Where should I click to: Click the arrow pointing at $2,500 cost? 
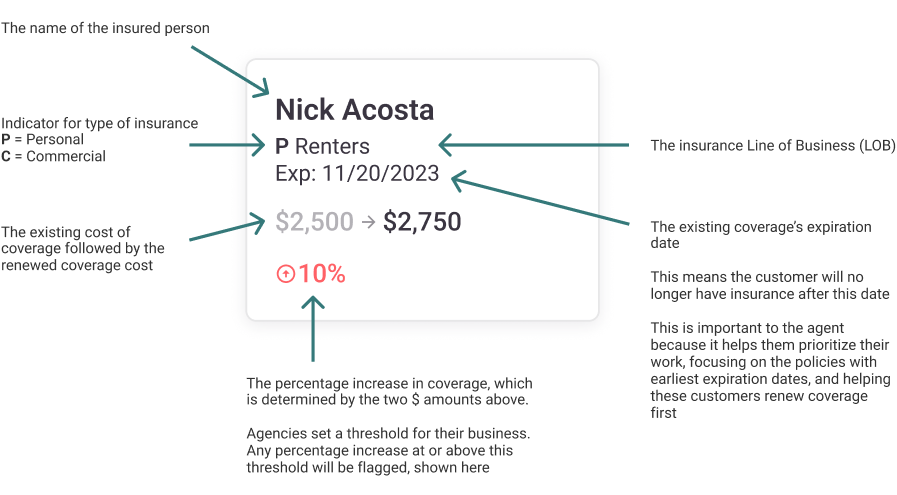click(227, 227)
